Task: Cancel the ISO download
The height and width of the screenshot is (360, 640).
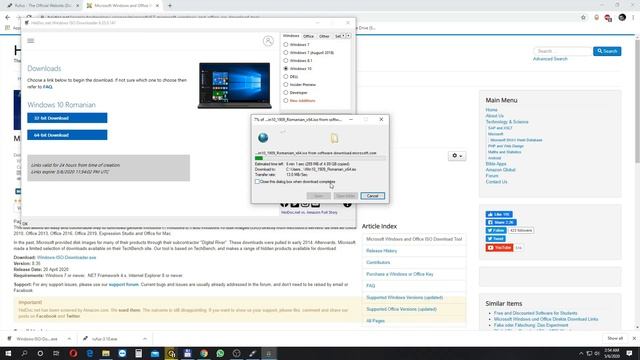Action: tap(373, 196)
